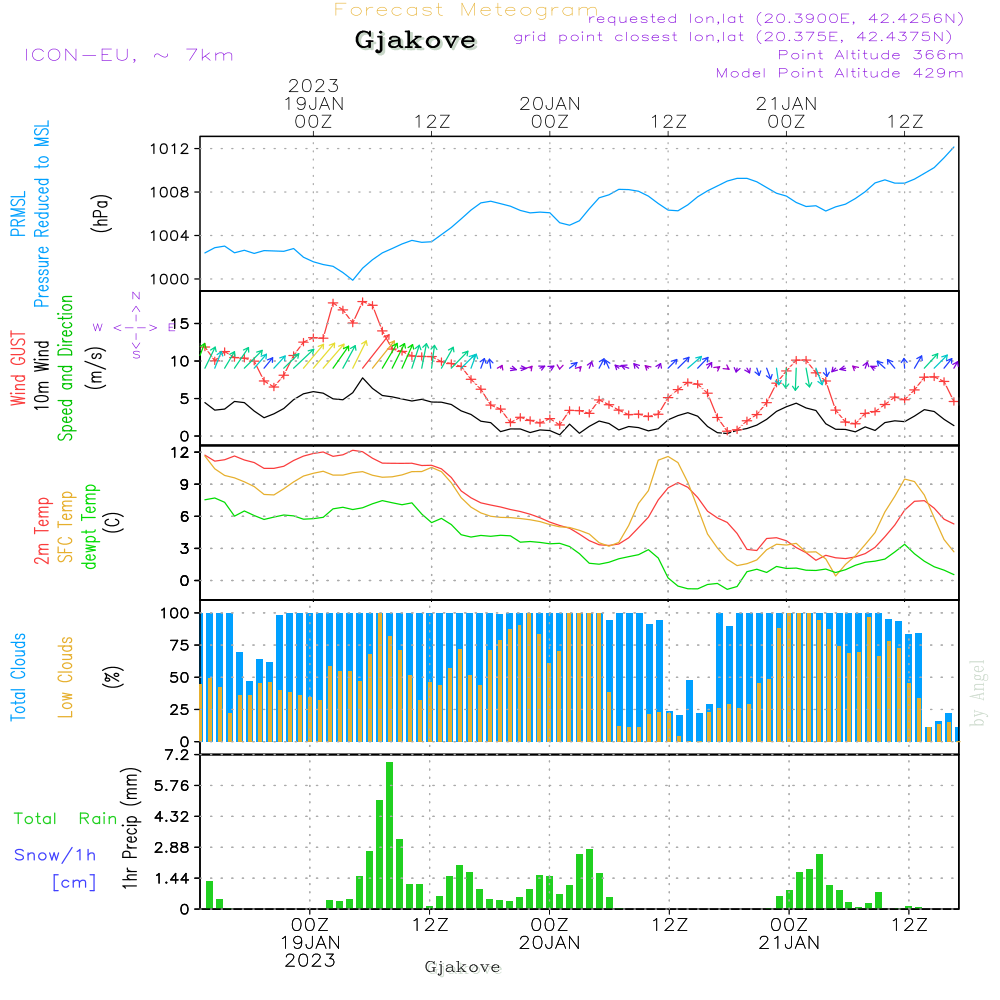Click the 'Pressure Reduced to MSL' label
This screenshot has width=1000, height=1000.
41,214
